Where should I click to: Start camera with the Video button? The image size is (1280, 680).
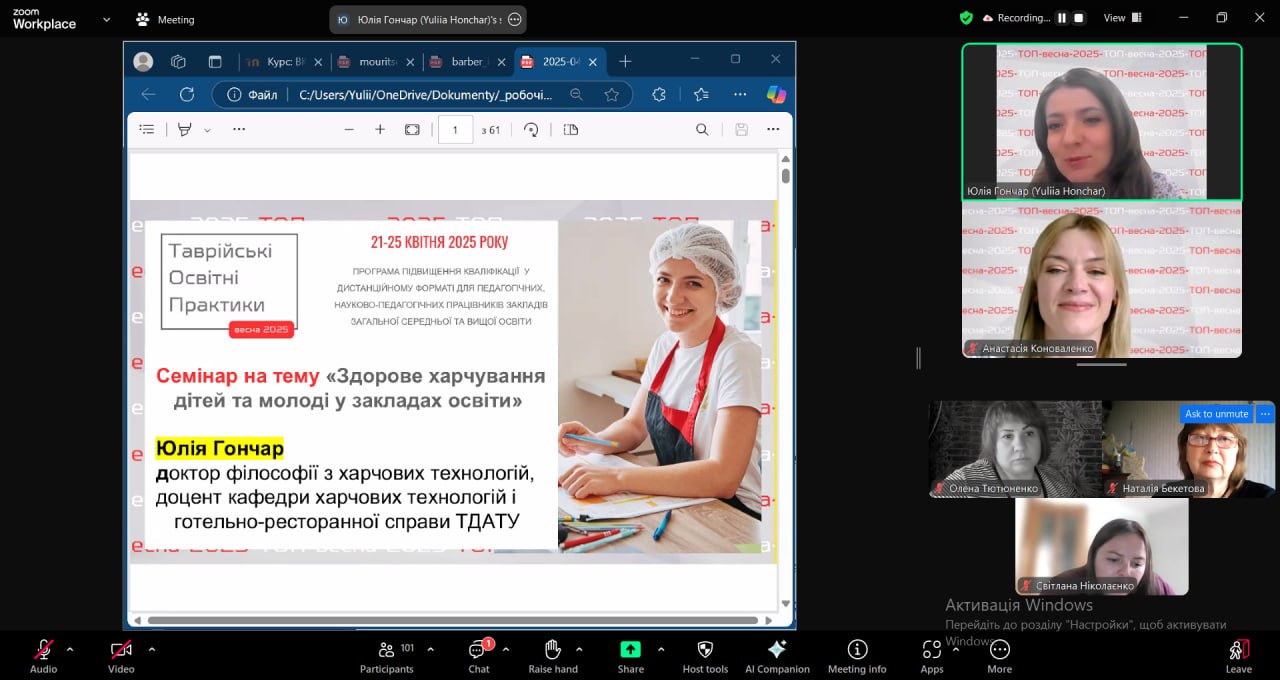pyautogui.click(x=121, y=655)
